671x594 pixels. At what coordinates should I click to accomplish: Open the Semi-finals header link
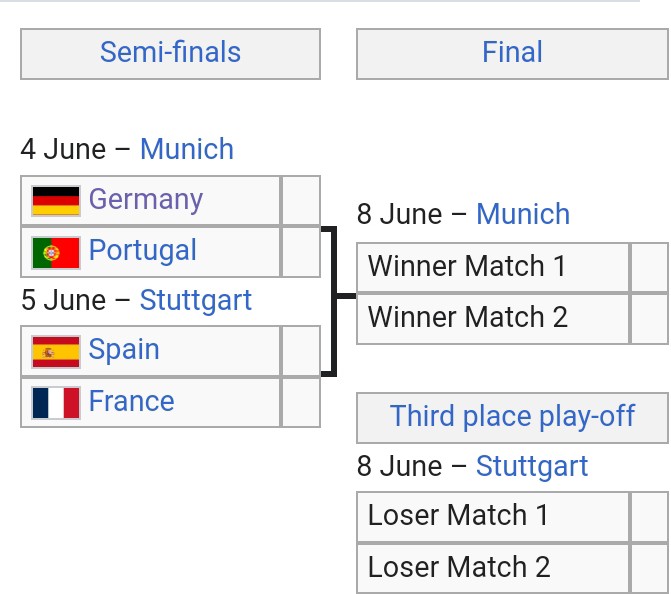tap(170, 52)
